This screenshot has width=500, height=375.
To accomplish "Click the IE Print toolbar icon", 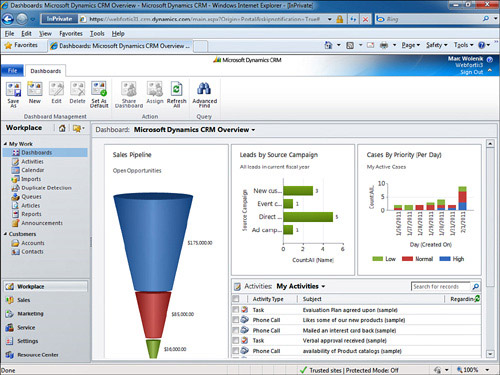I will 384,45.
